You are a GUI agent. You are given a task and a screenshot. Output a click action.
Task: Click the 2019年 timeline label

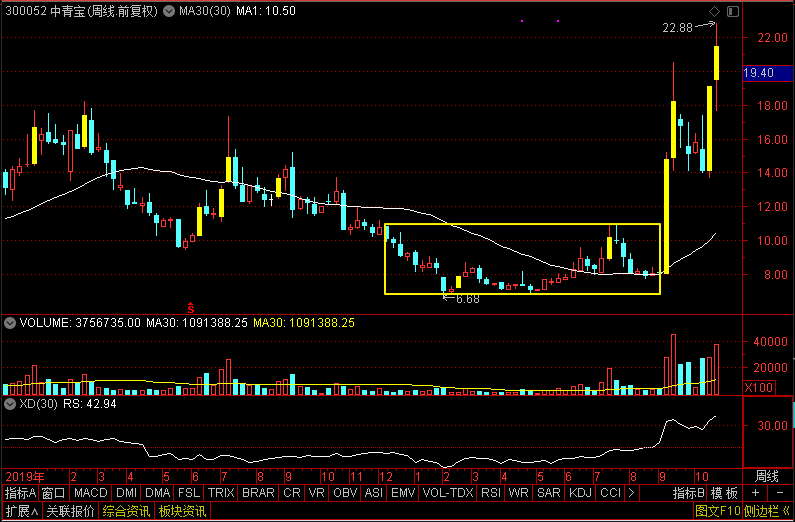click(24, 476)
